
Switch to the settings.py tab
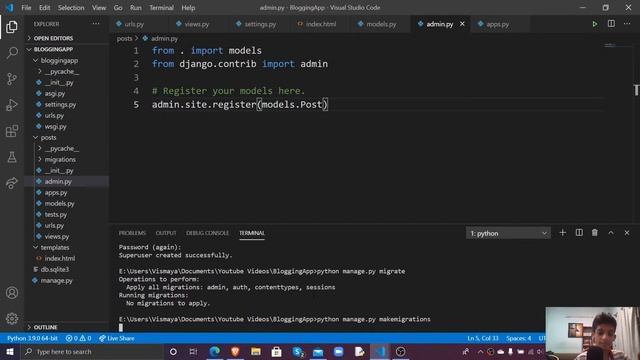260,24
